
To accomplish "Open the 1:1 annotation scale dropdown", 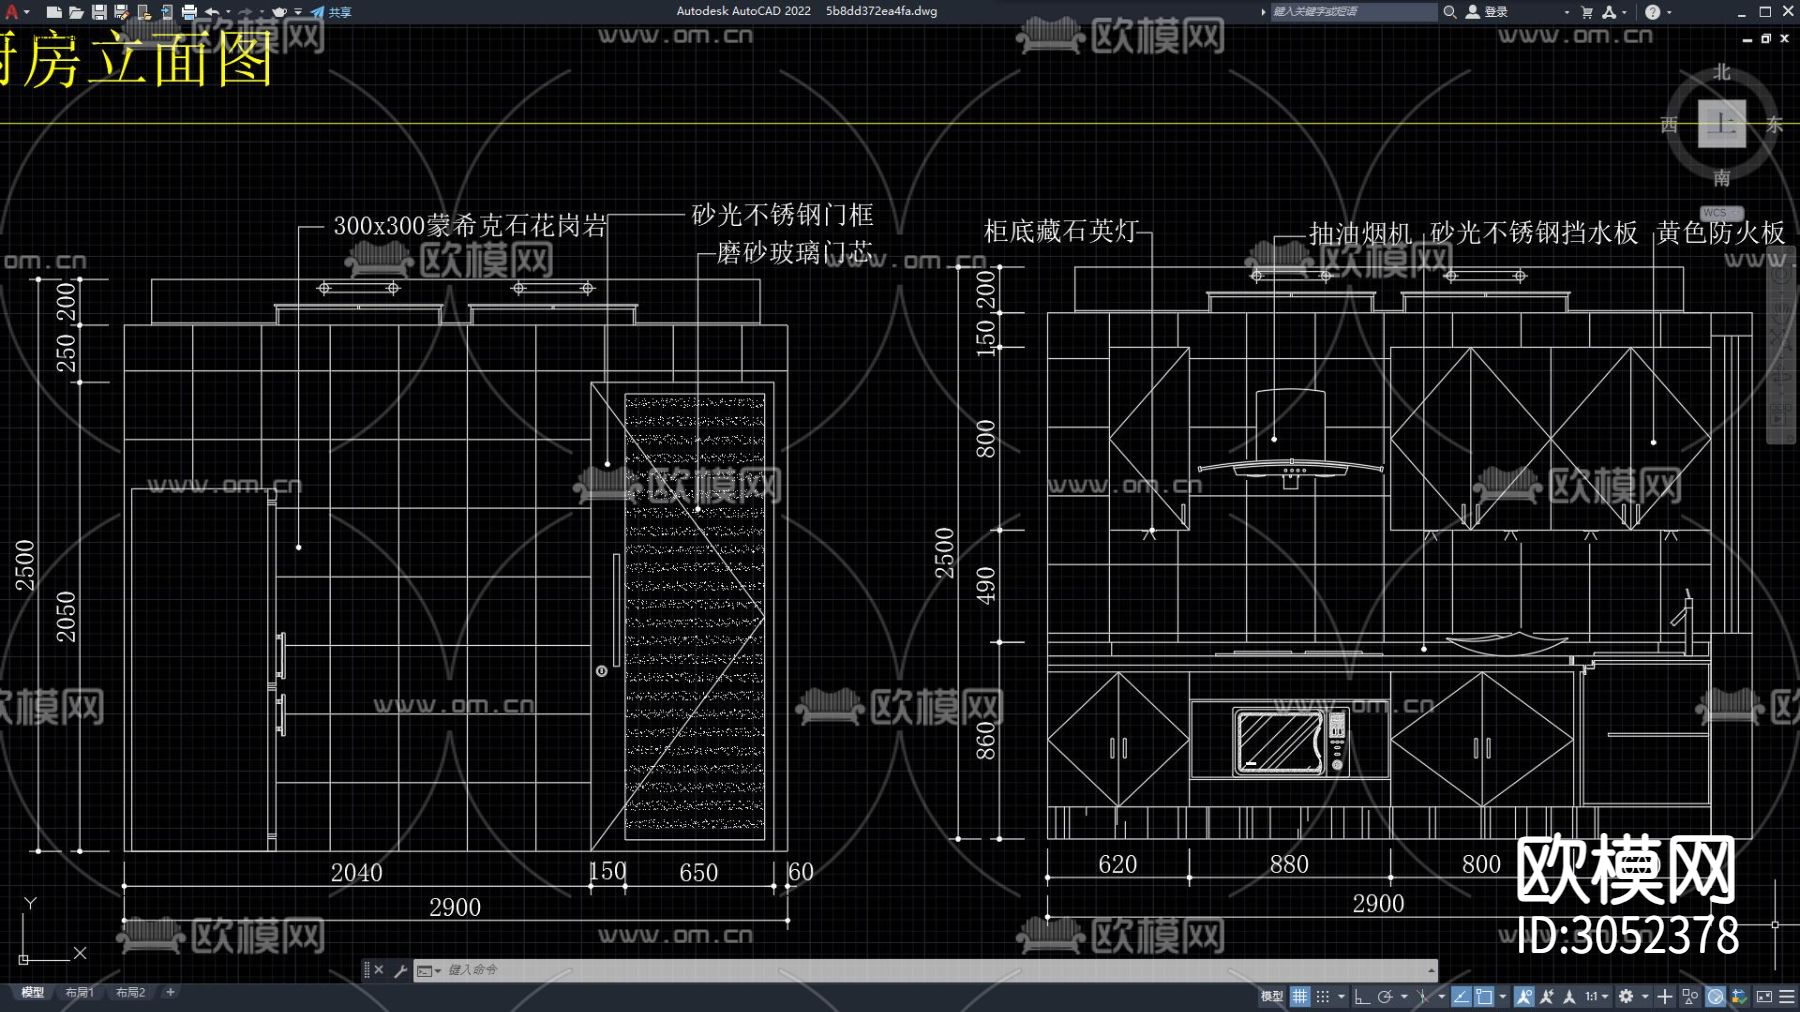I will point(1596,996).
